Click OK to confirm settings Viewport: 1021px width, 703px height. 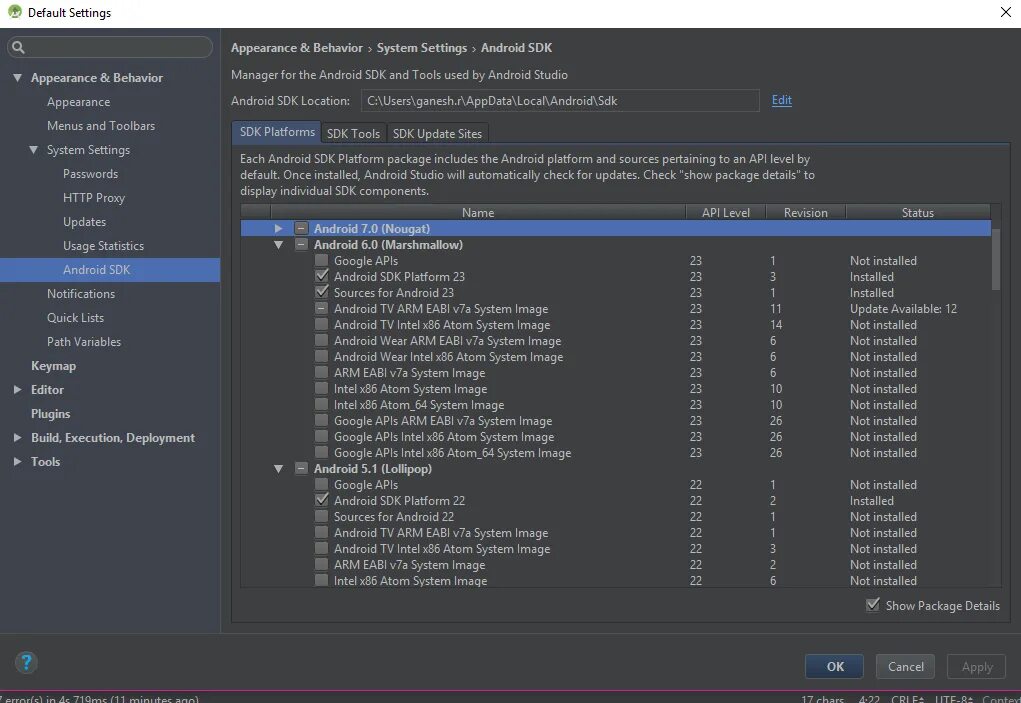tap(835, 667)
